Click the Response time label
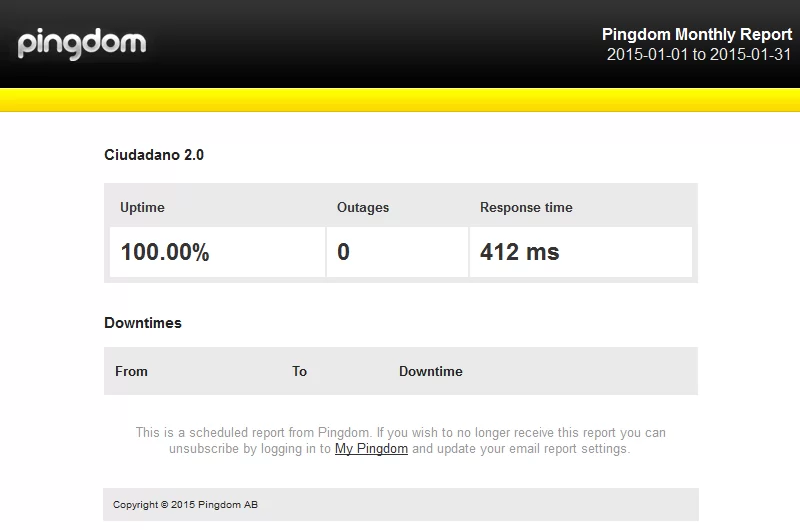The height and width of the screenshot is (530, 800). coord(526,207)
